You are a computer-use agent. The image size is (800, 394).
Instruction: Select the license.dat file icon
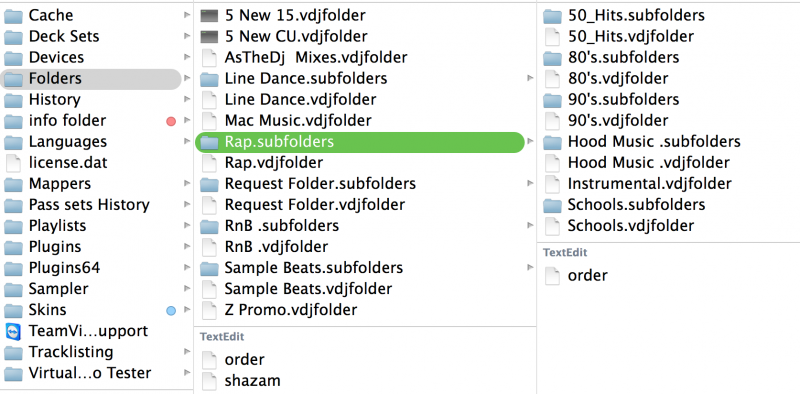coord(13,163)
